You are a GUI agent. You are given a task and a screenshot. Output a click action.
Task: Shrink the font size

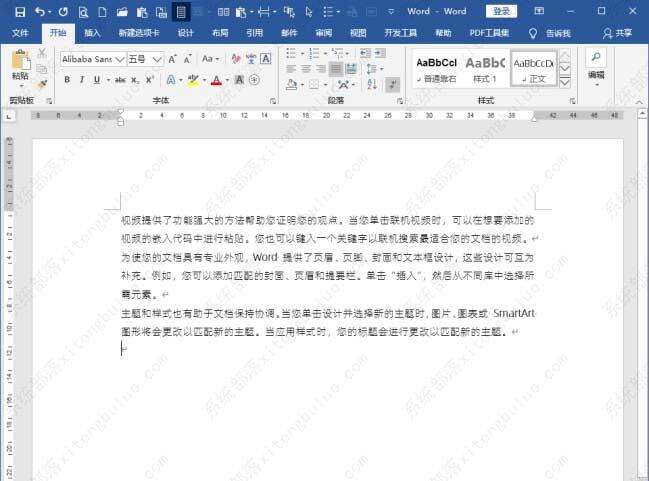(187, 59)
